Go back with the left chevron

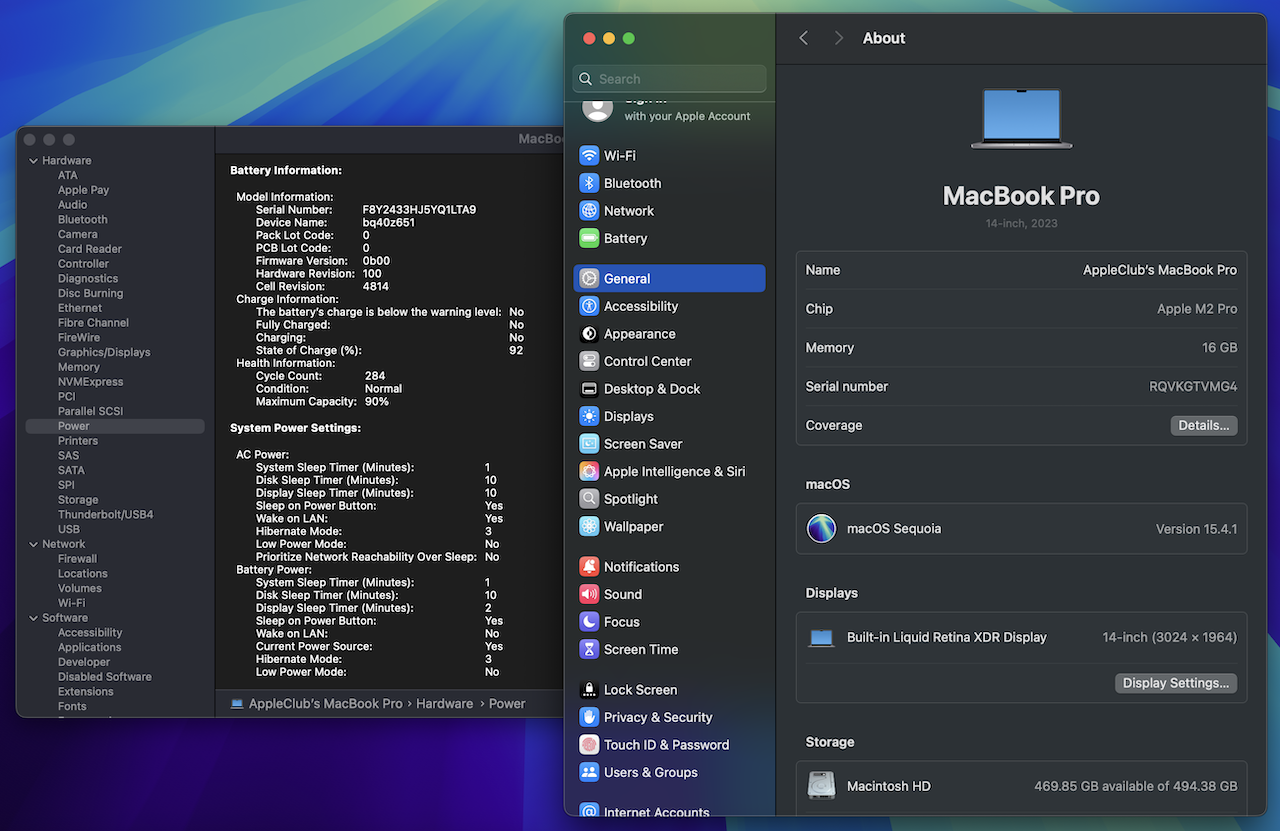tap(803, 38)
